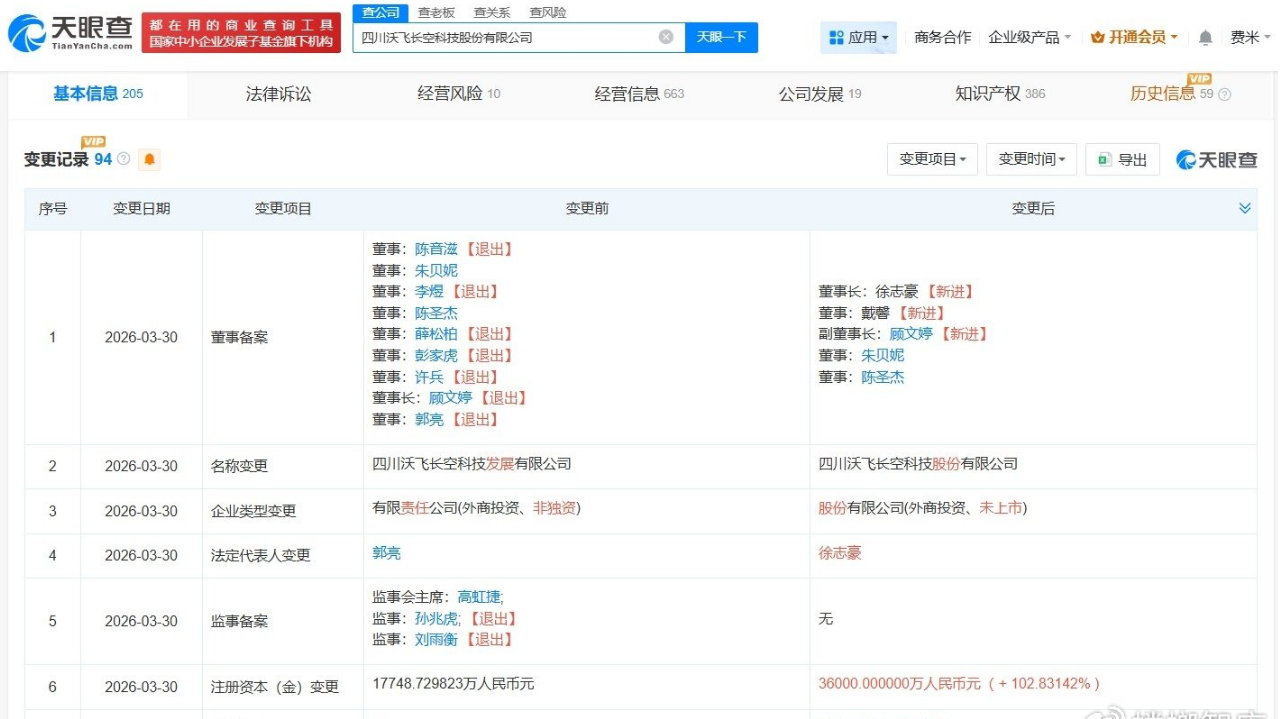The image size is (1280, 719).
Task: Open 陈圣杰 link in 变更后 column
Action: point(882,377)
